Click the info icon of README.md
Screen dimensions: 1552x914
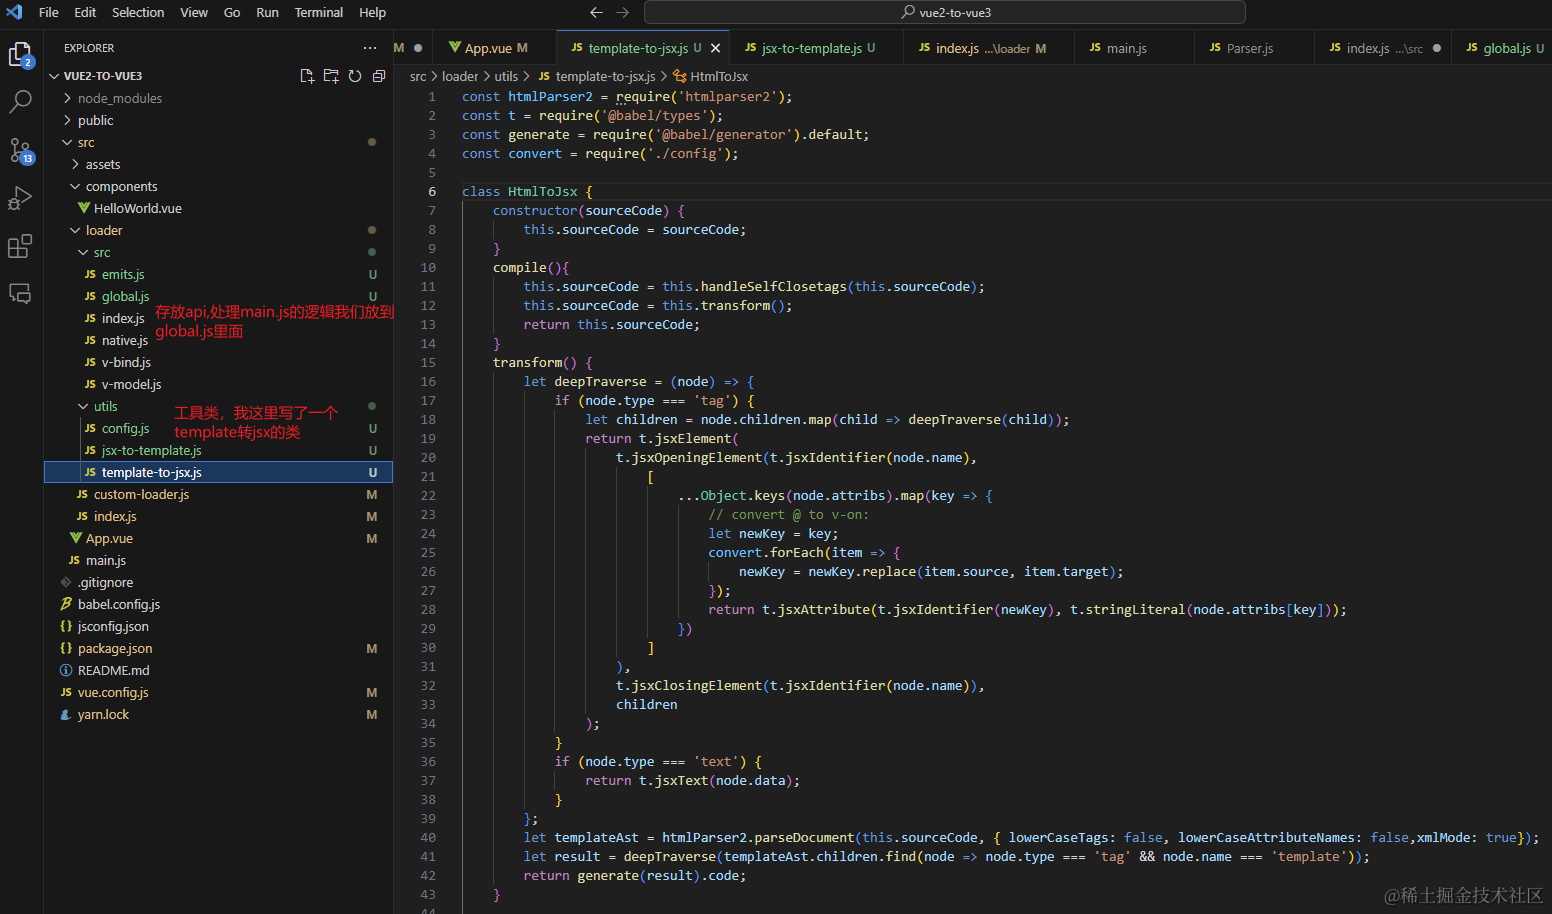point(66,670)
